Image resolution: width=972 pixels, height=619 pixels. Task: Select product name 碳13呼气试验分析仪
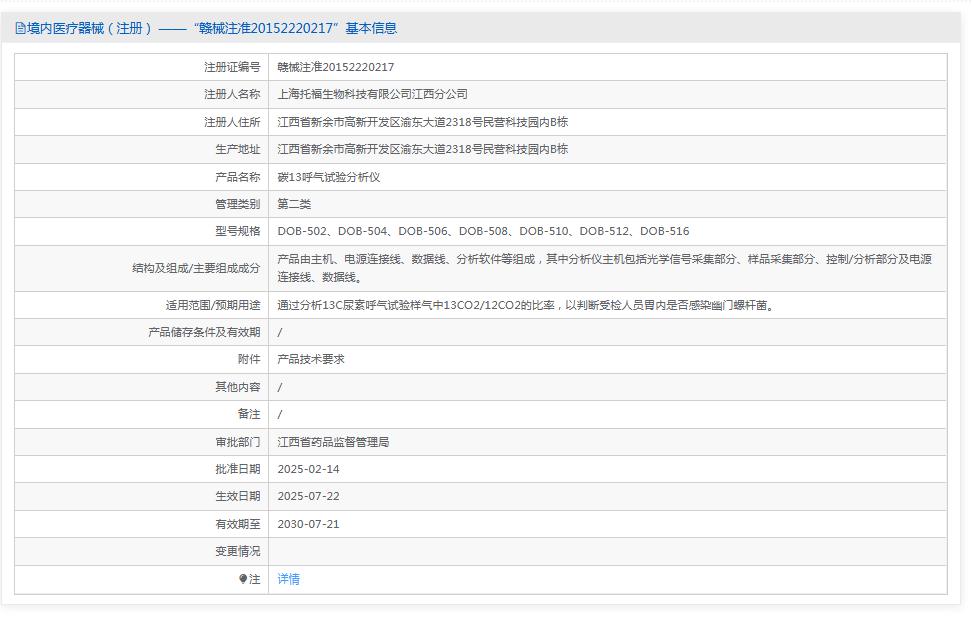tap(329, 177)
